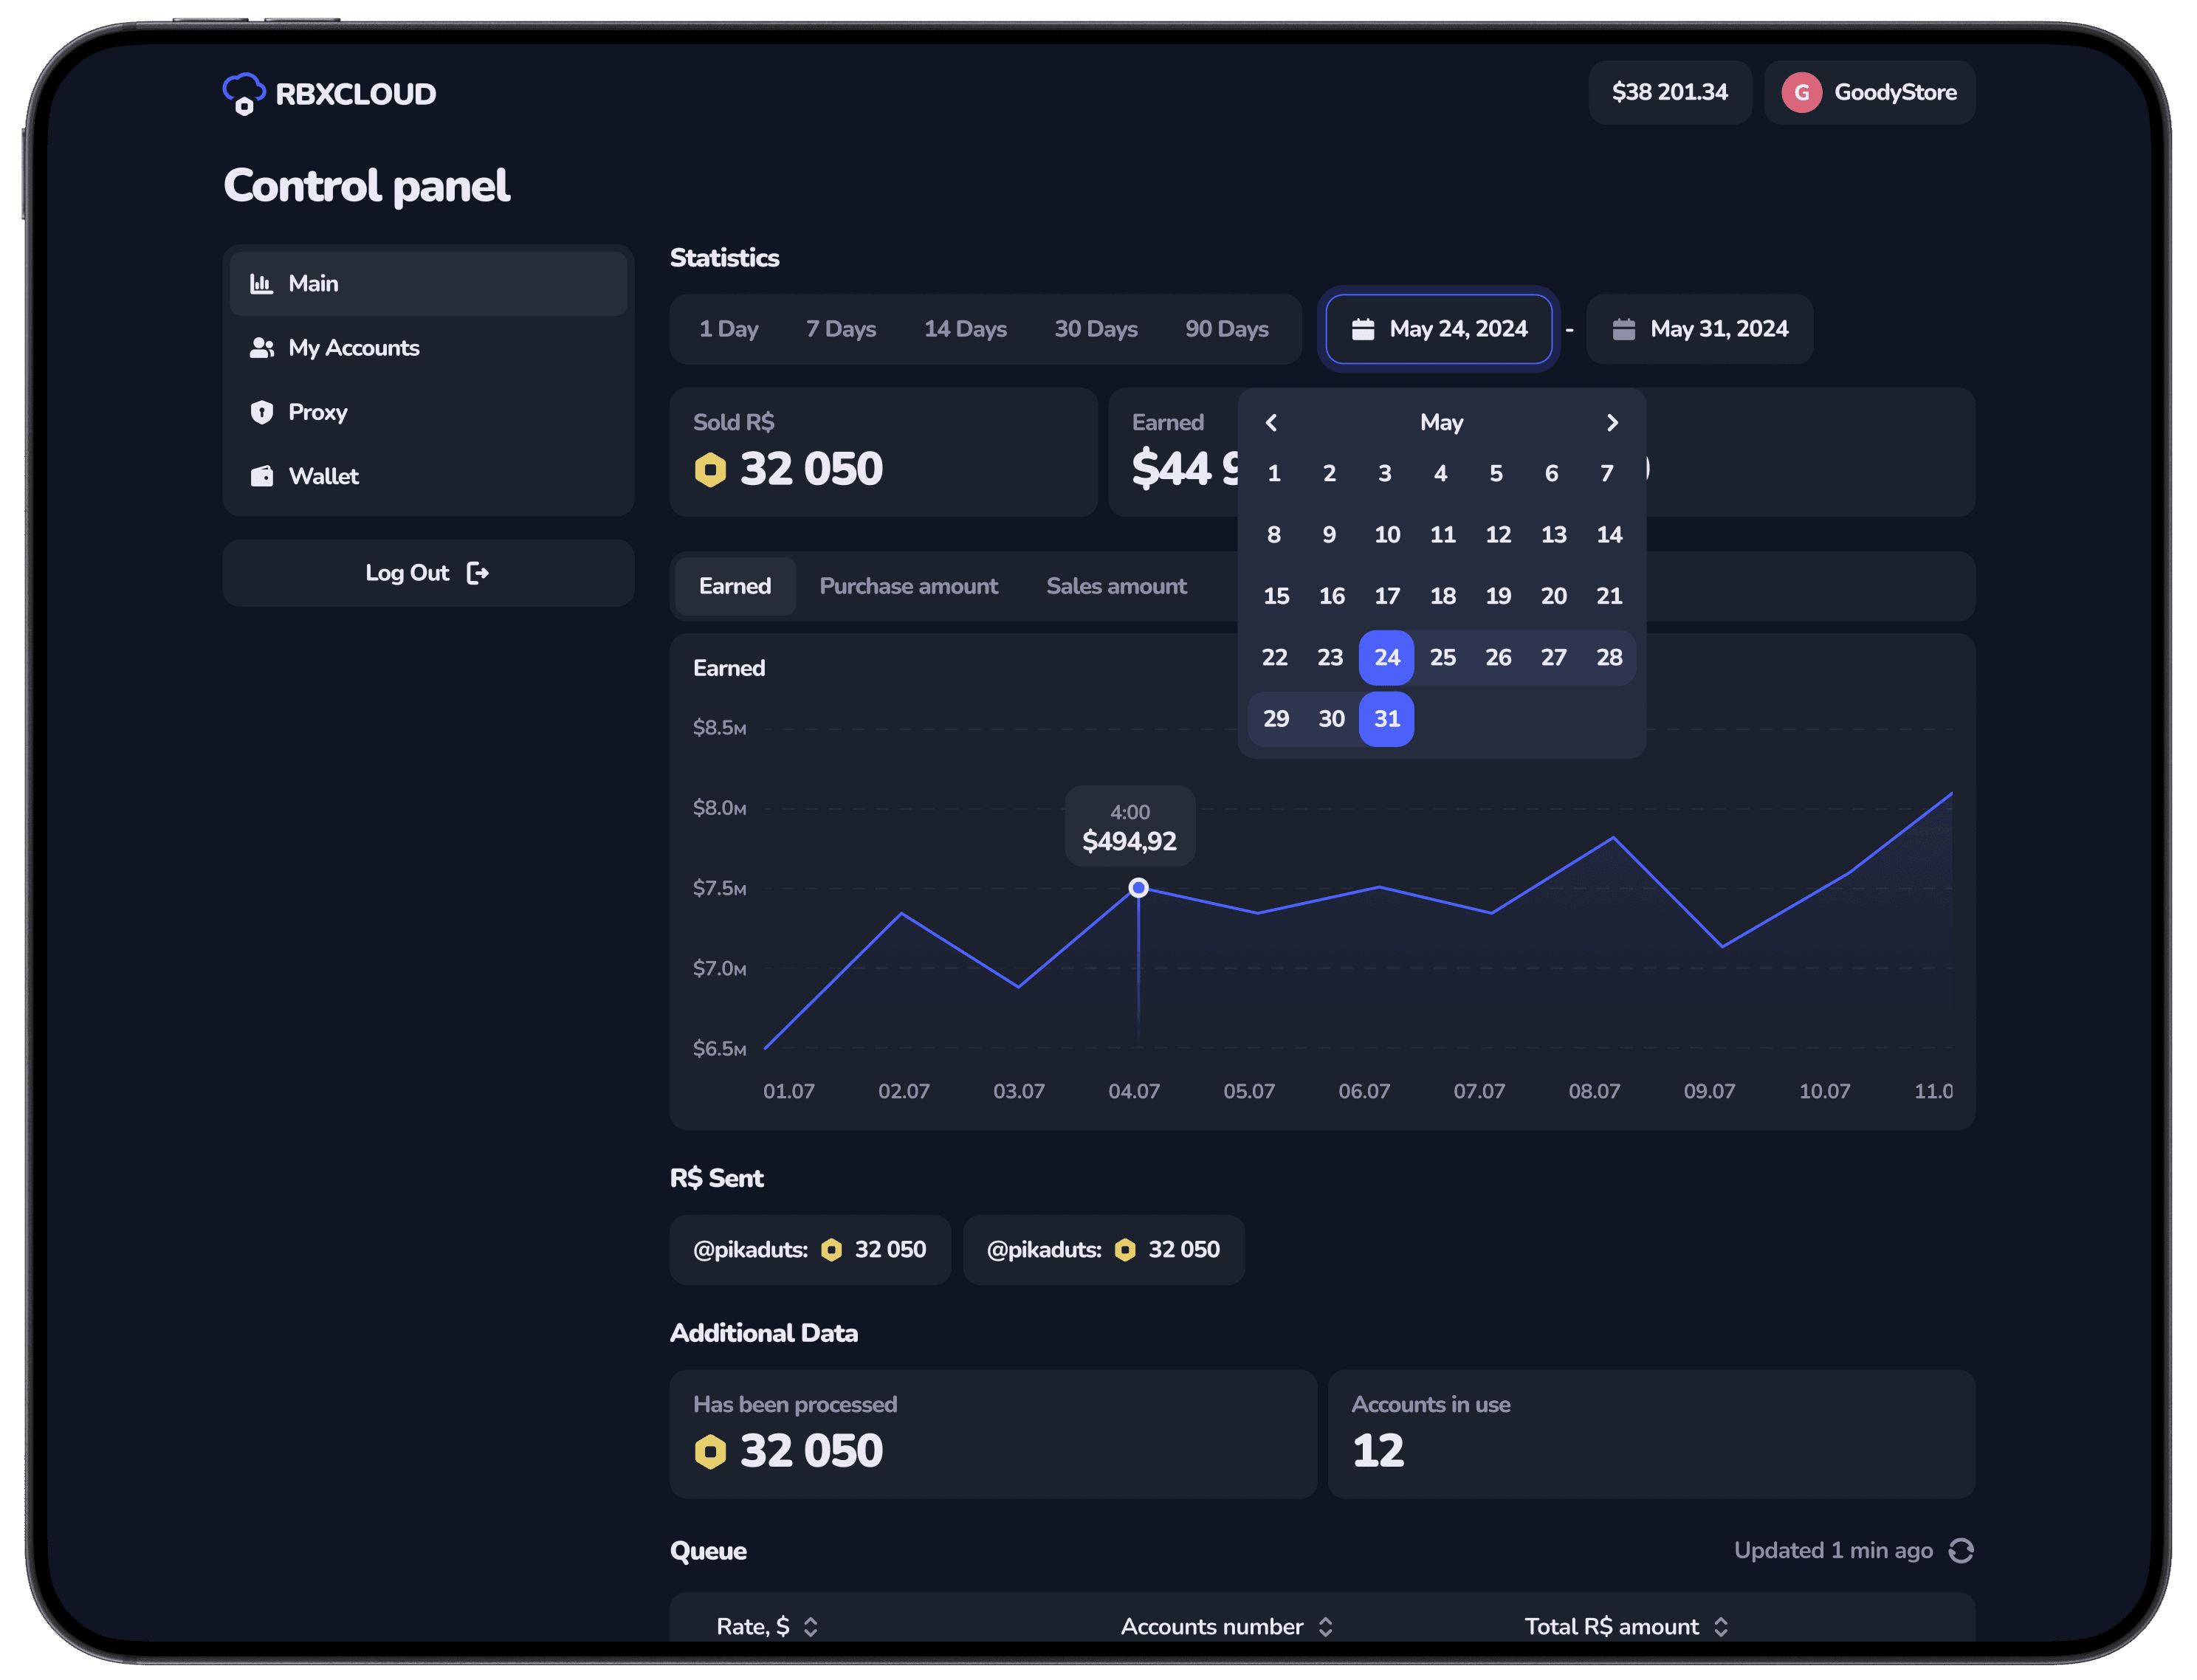Click the RBXCLOUD cloud logo icon
The height and width of the screenshot is (1680, 2197).
pyautogui.click(x=243, y=94)
